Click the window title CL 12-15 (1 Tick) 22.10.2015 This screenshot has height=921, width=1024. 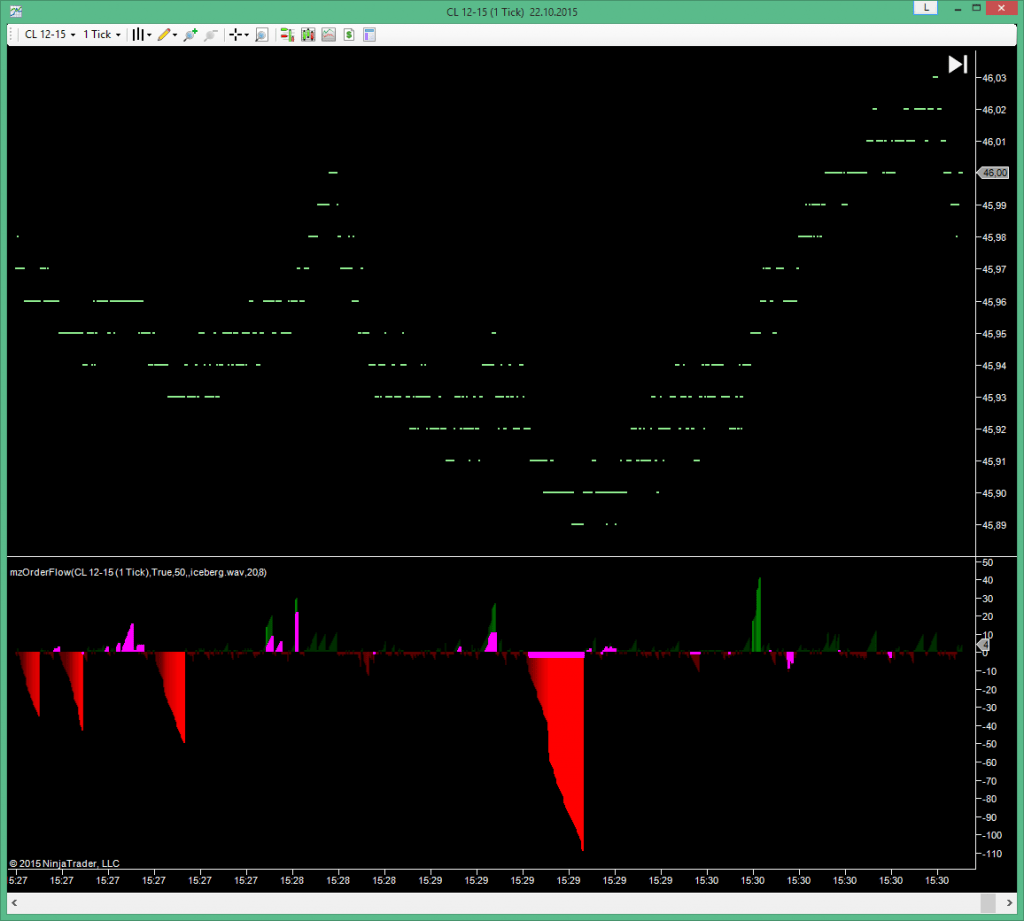click(x=512, y=12)
